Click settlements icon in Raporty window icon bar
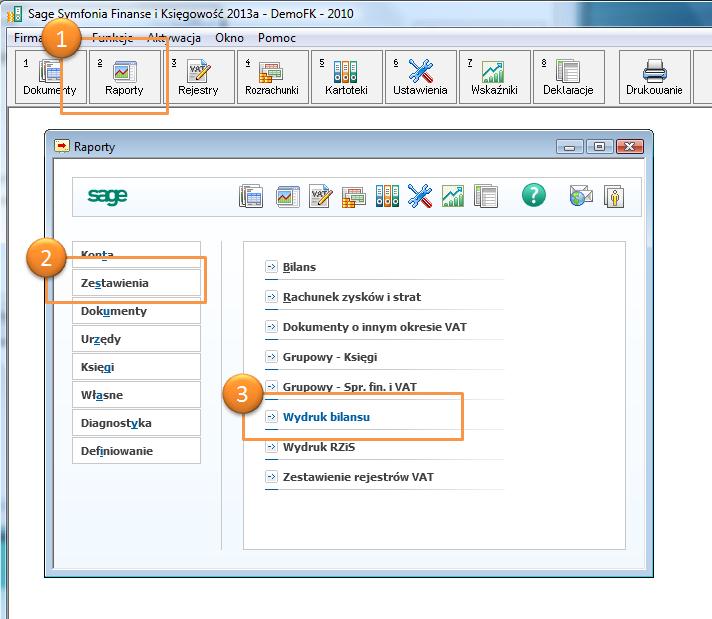712x619 pixels. pos(354,197)
